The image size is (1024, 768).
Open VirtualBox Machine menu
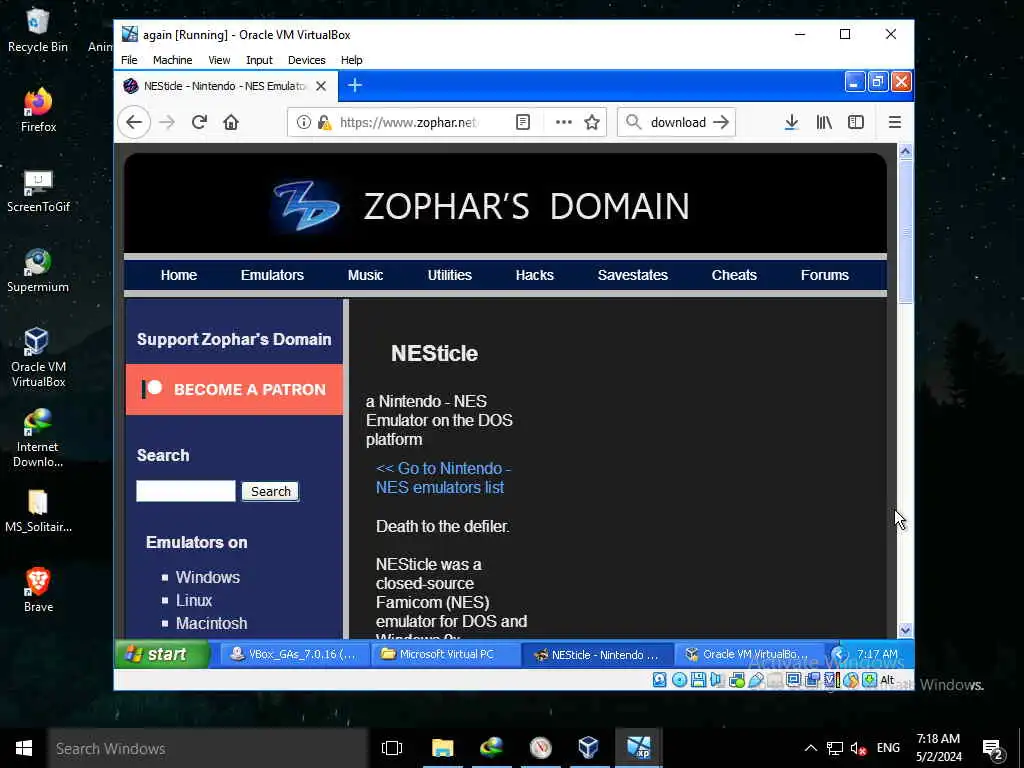tap(172, 60)
